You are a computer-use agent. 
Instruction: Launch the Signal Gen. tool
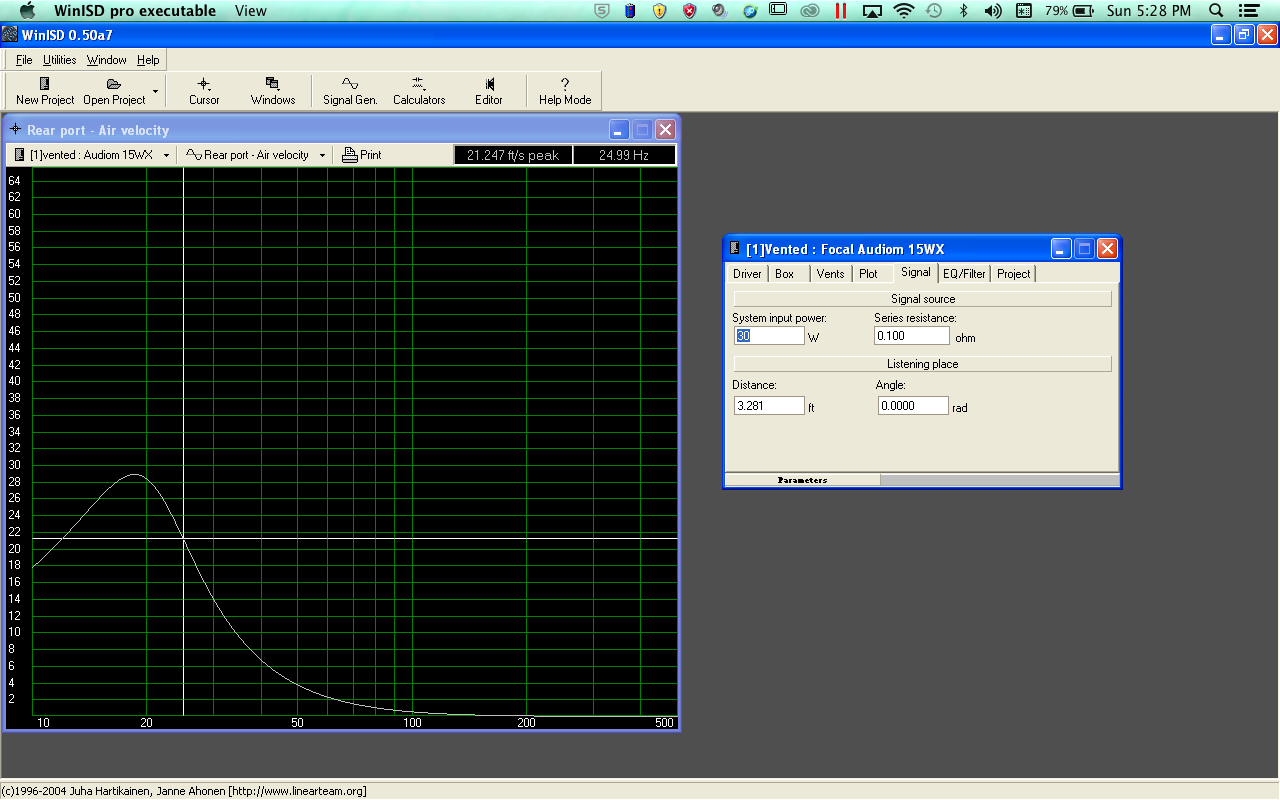click(x=350, y=91)
